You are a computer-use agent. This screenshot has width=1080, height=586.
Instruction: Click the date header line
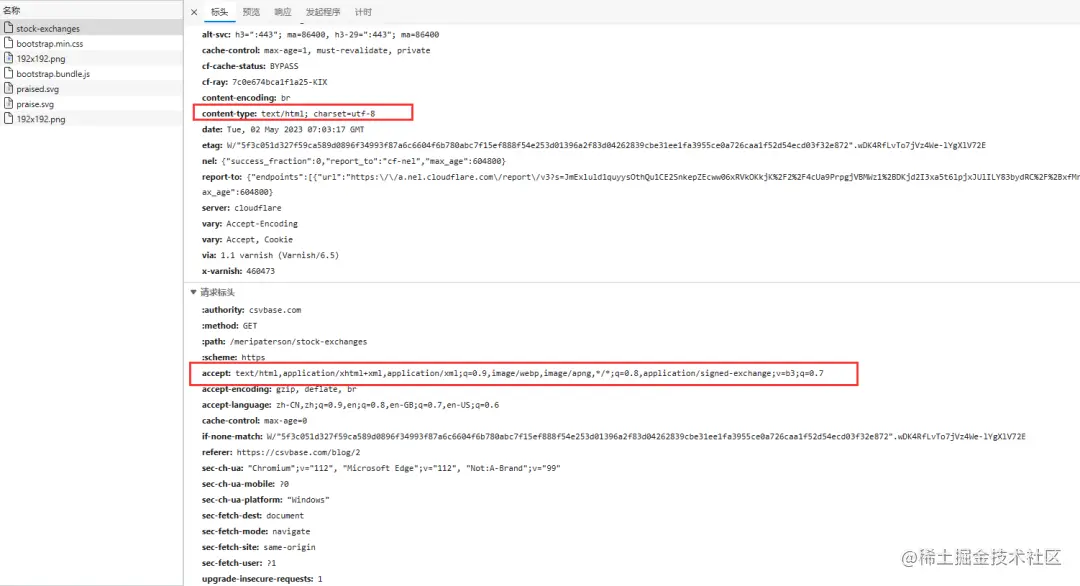click(283, 129)
